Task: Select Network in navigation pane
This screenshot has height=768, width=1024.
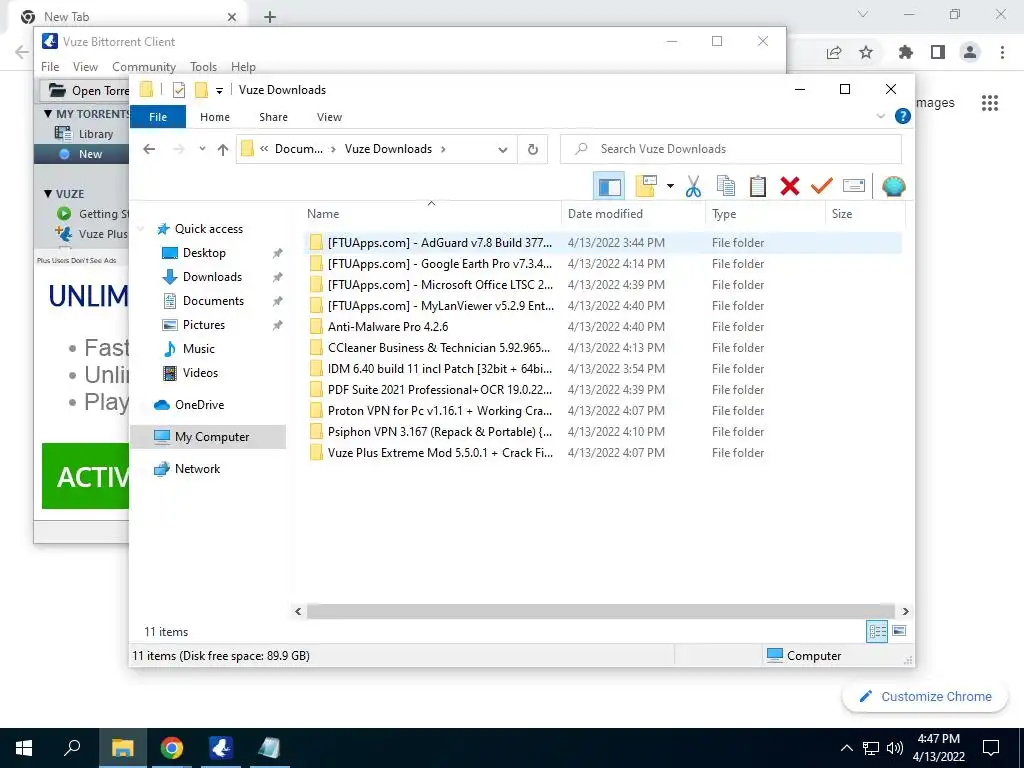Action: pyautogui.click(x=197, y=469)
